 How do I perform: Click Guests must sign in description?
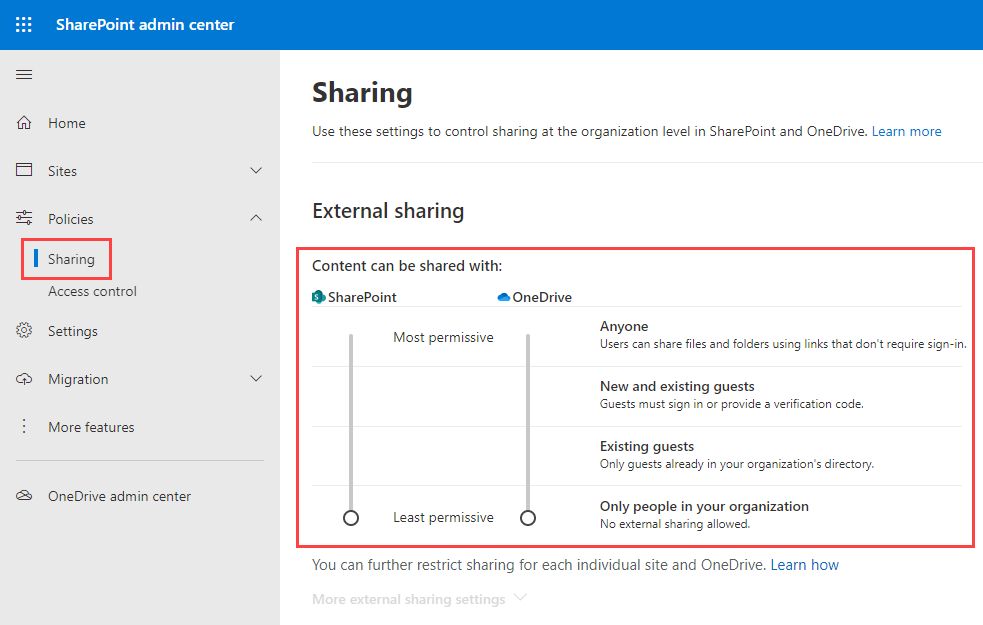732,404
